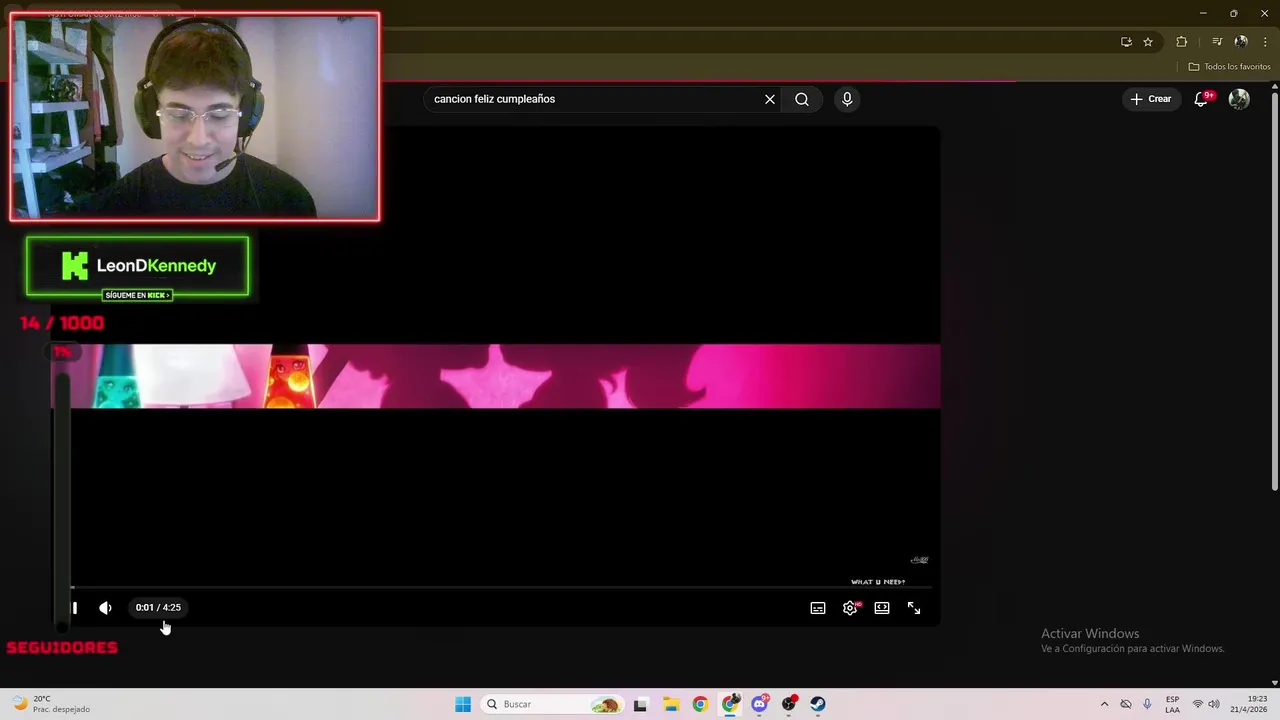The height and width of the screenshot is (720, 1280).
Task: Open system volume tray icon
Action: (x=1214, y=704)
